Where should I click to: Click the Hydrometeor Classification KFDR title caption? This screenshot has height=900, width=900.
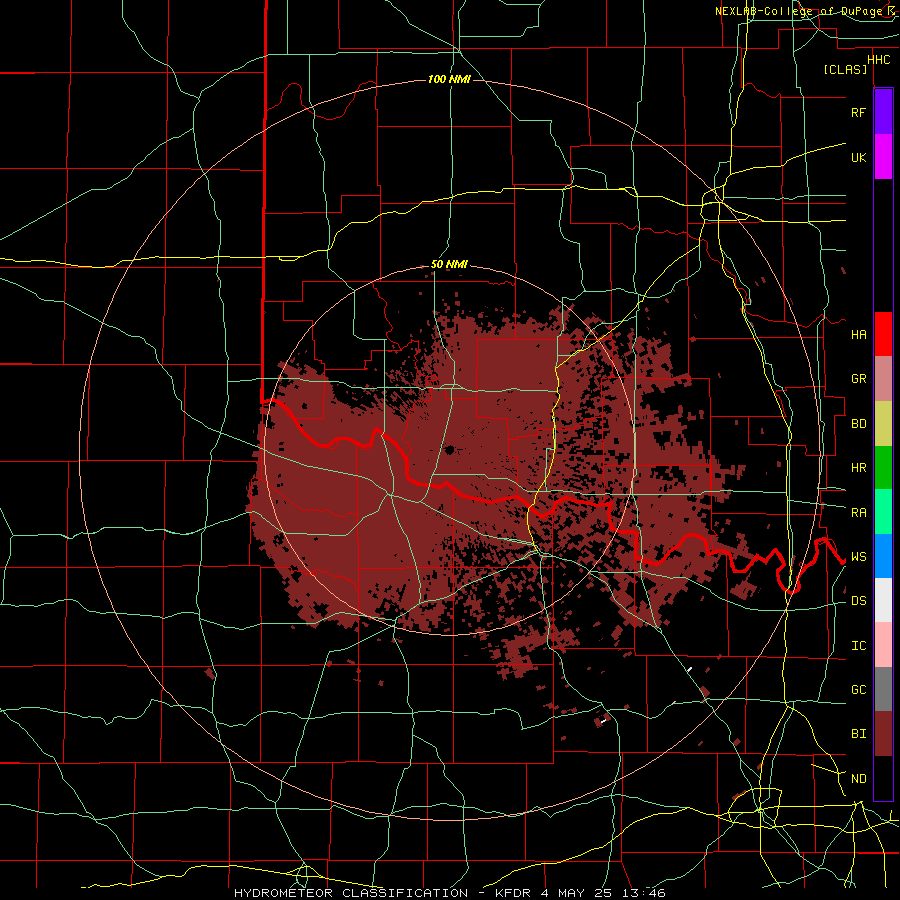449,893
